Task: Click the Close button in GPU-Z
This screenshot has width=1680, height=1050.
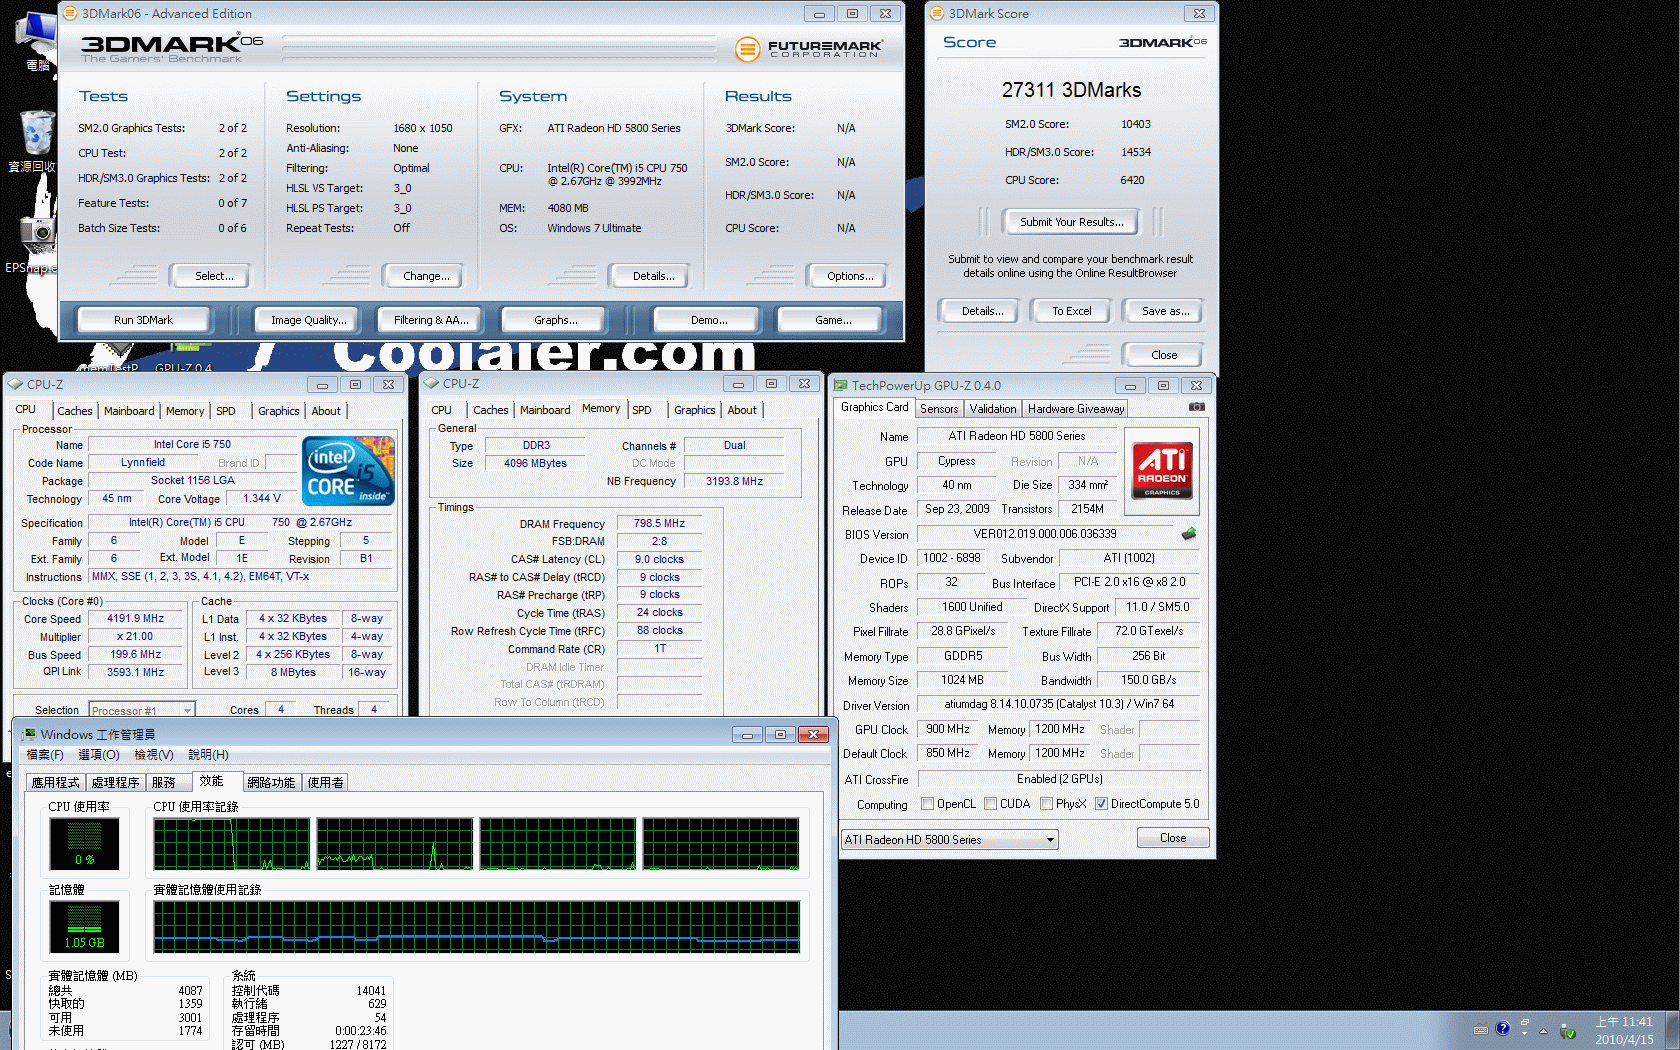Action: (1173, 838)
